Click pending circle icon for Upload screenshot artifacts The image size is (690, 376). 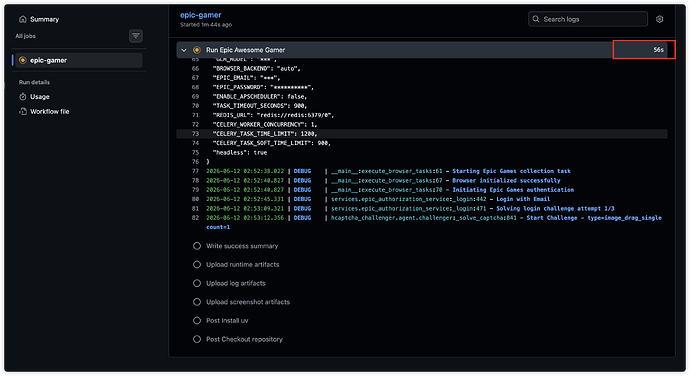tap(197, 302)
